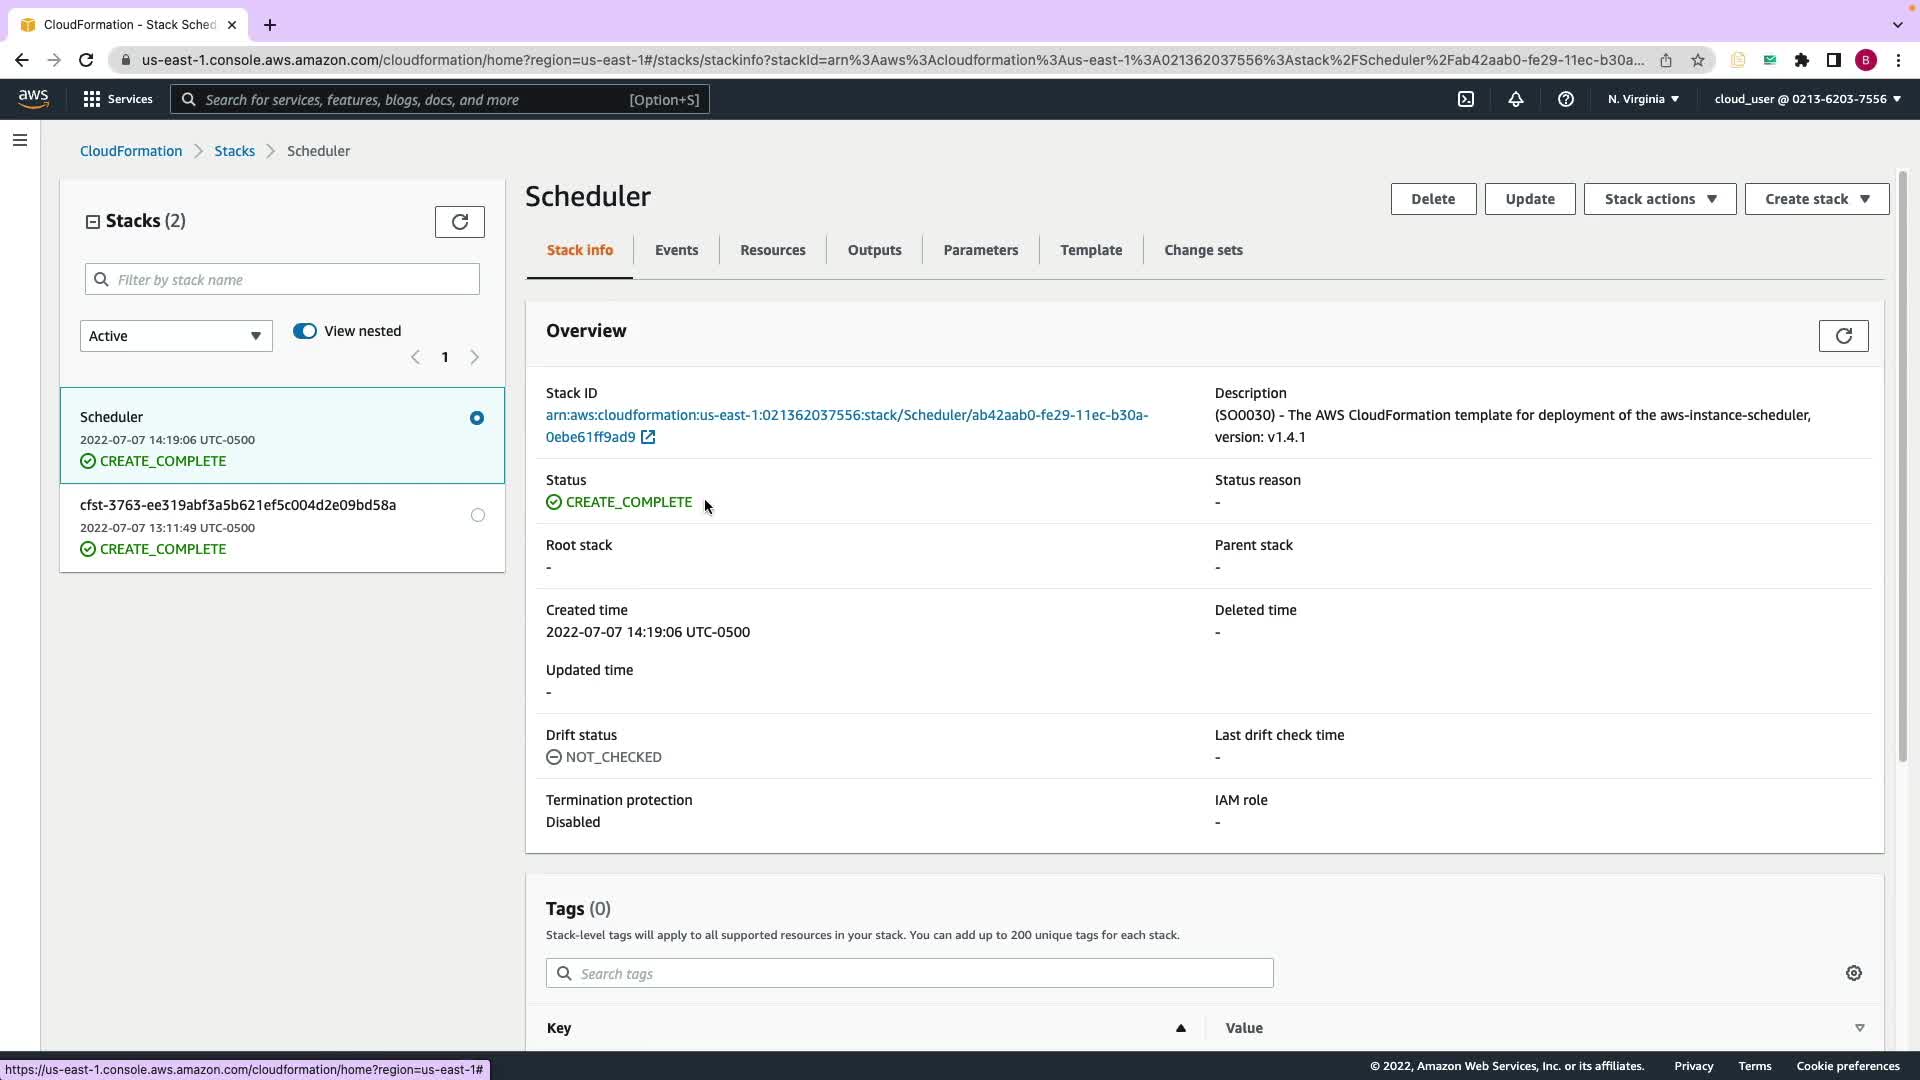Click the page vertical scrollbar
Viewport: 1920px width, 1080px height.
[1902, 465]
